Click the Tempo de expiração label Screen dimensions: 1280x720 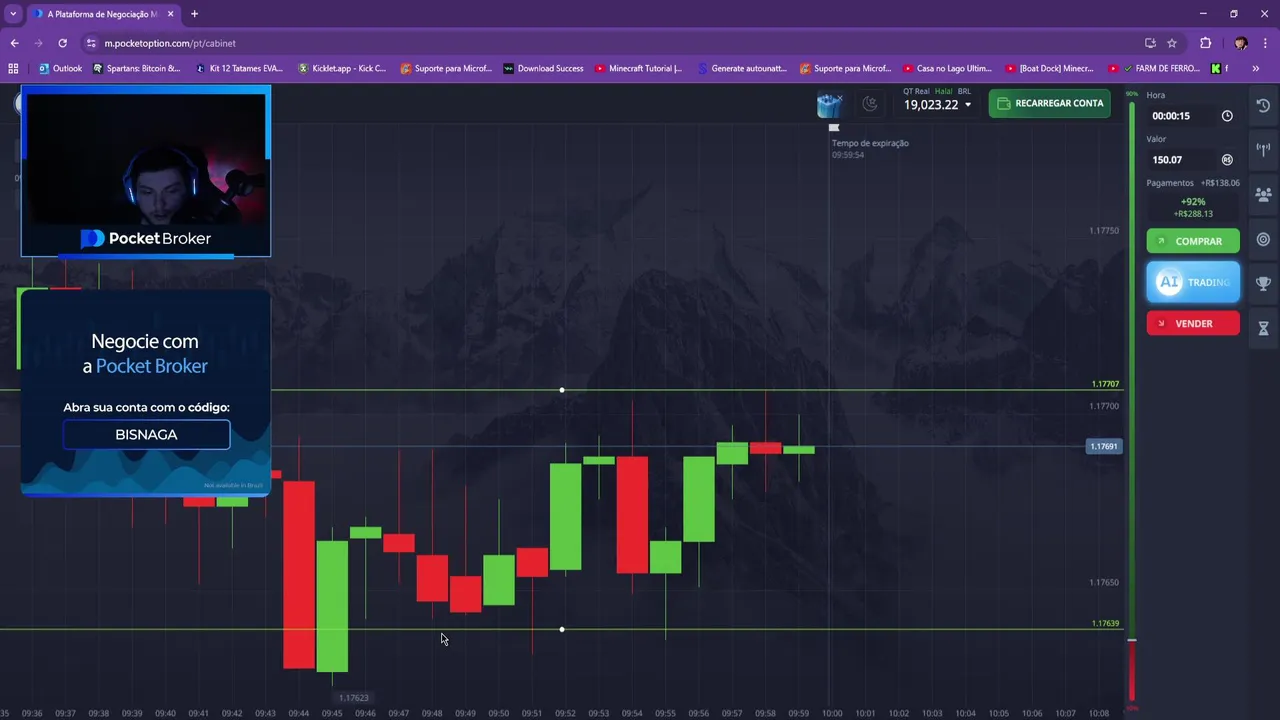(x=870, y=143)
